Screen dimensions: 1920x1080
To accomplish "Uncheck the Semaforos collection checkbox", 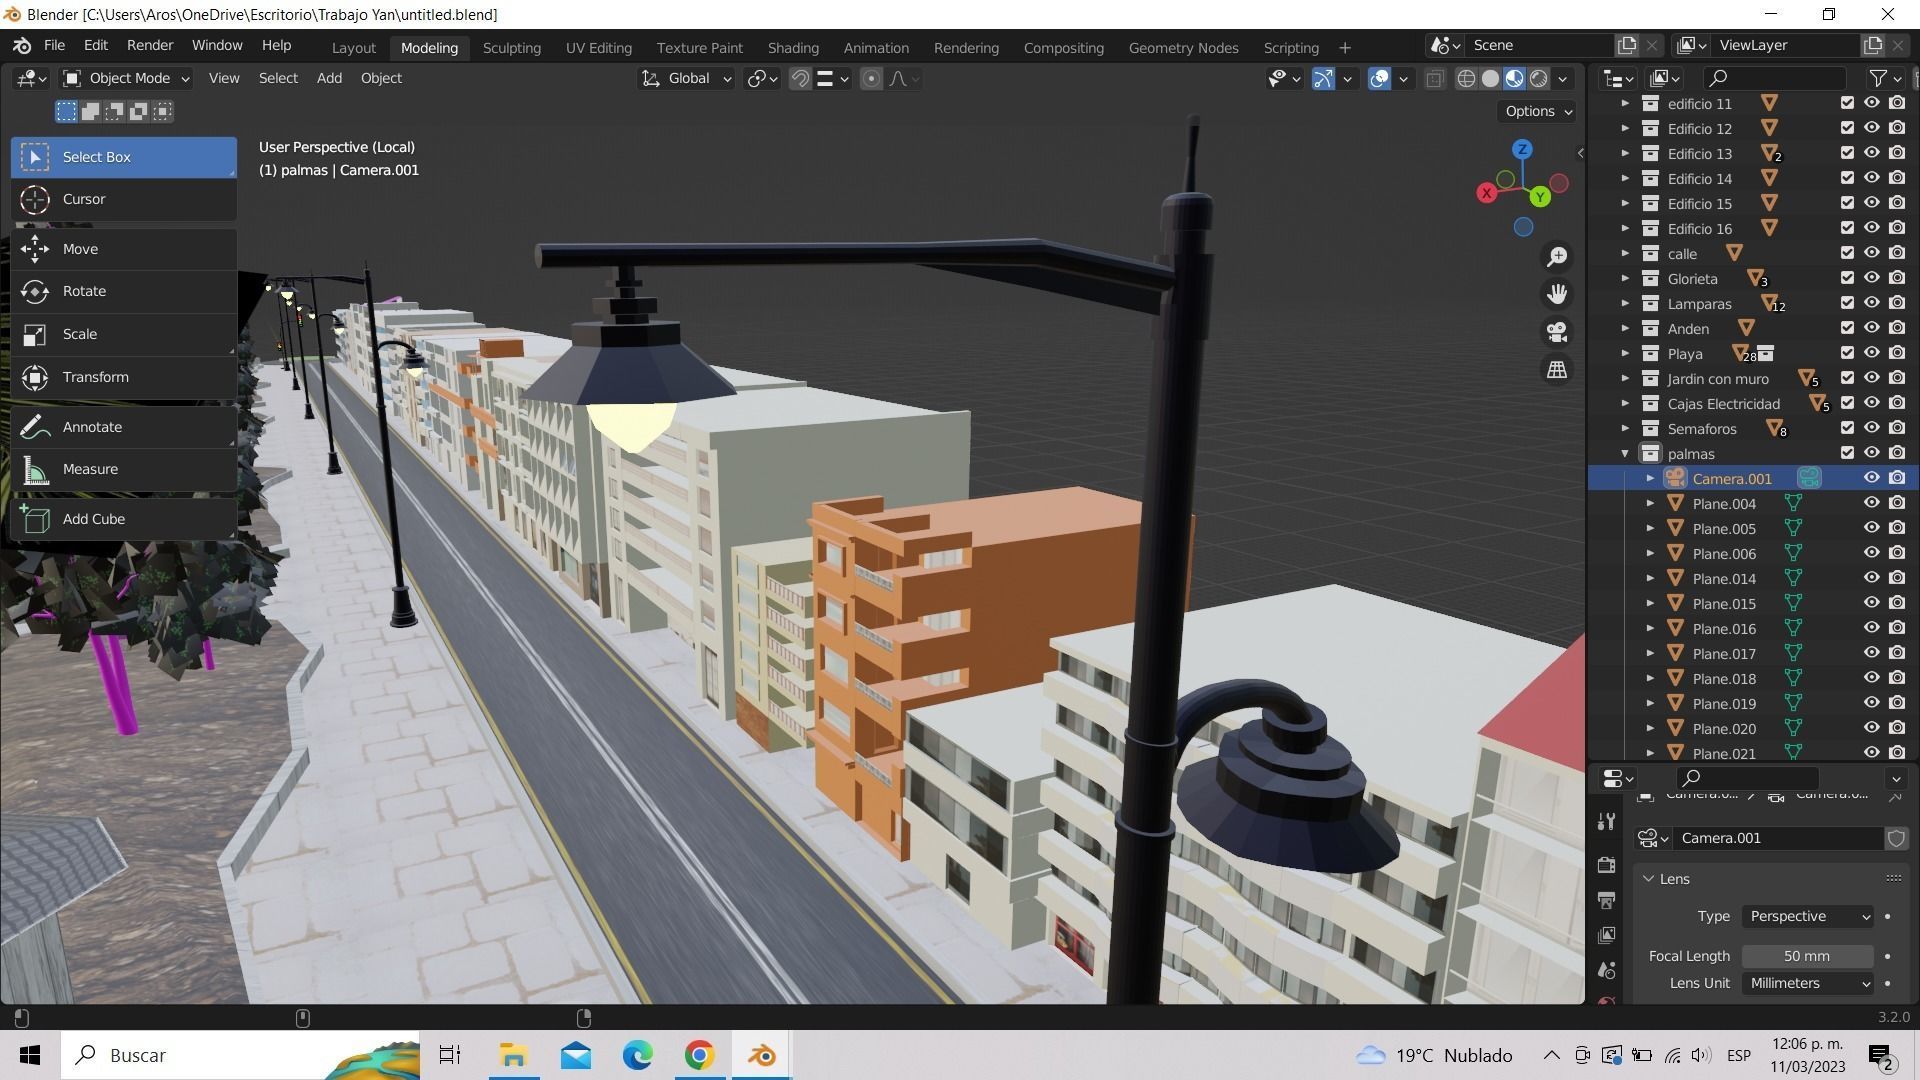I will 1847,428.
